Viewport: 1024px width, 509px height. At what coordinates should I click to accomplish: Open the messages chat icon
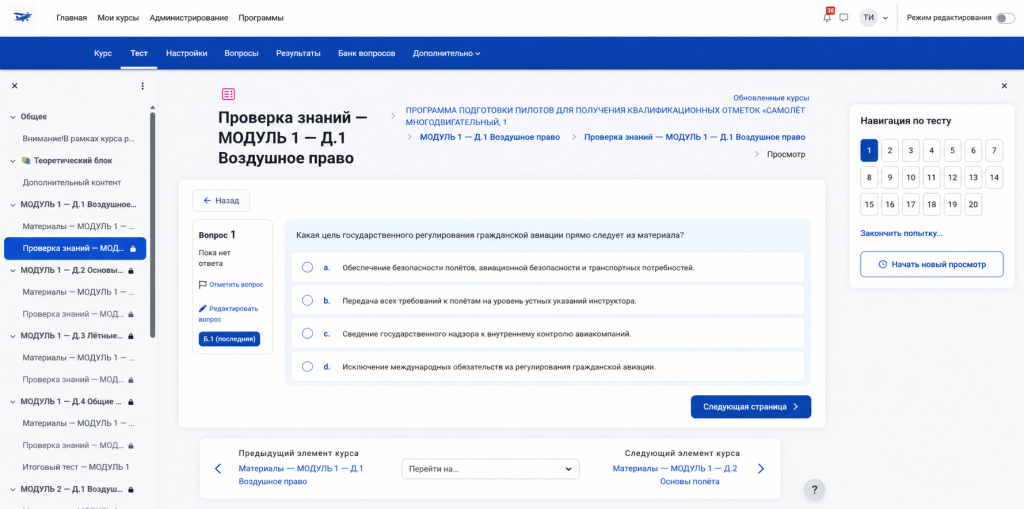pos(844,18)
